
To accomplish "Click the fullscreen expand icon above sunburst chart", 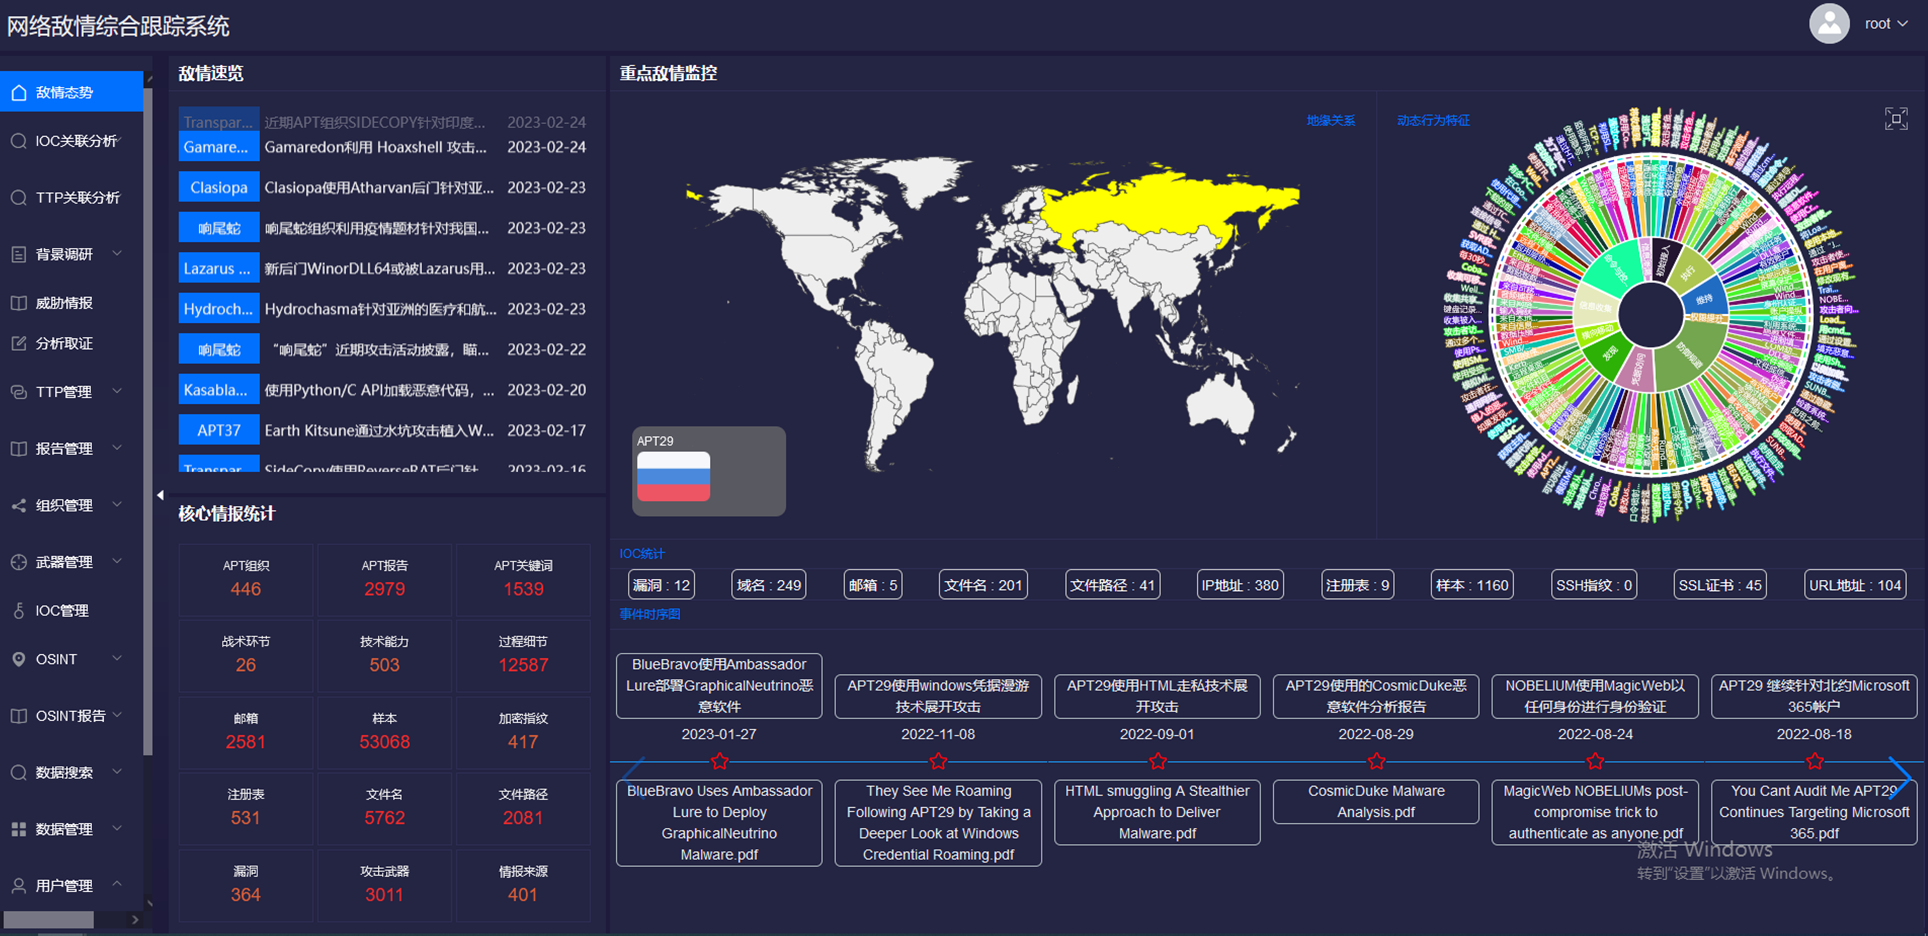I will click(1896, 120).
